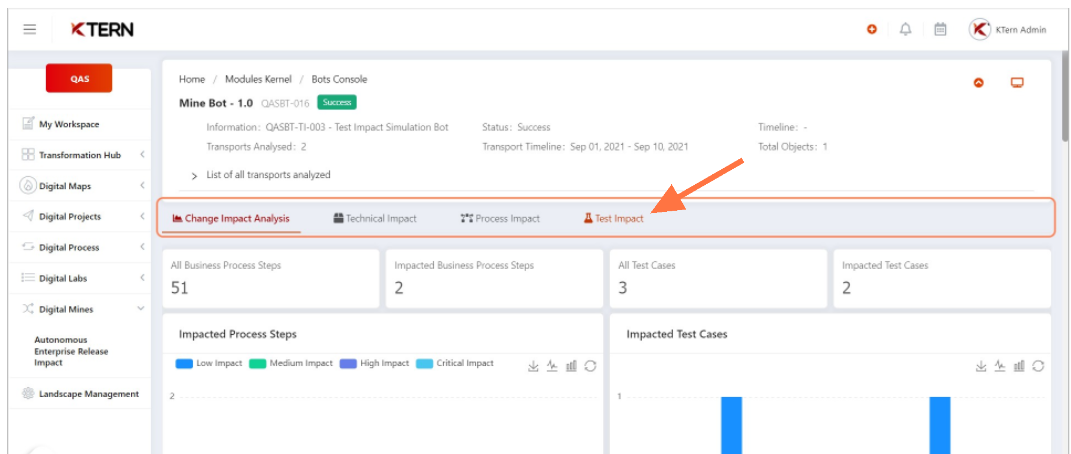Click the red QAS environment button

point(79,79)
